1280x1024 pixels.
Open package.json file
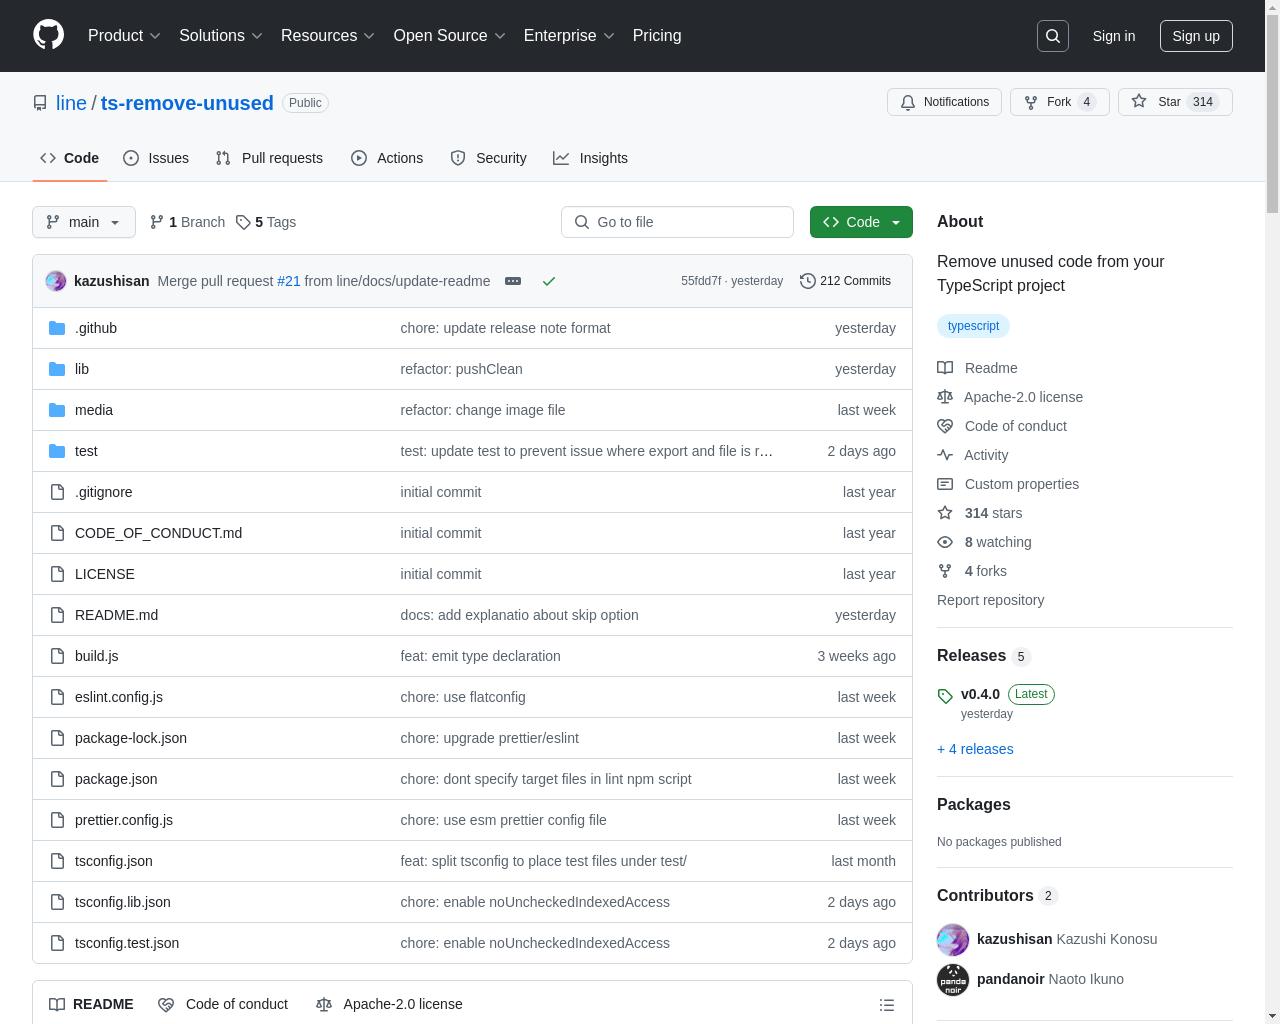116,779
